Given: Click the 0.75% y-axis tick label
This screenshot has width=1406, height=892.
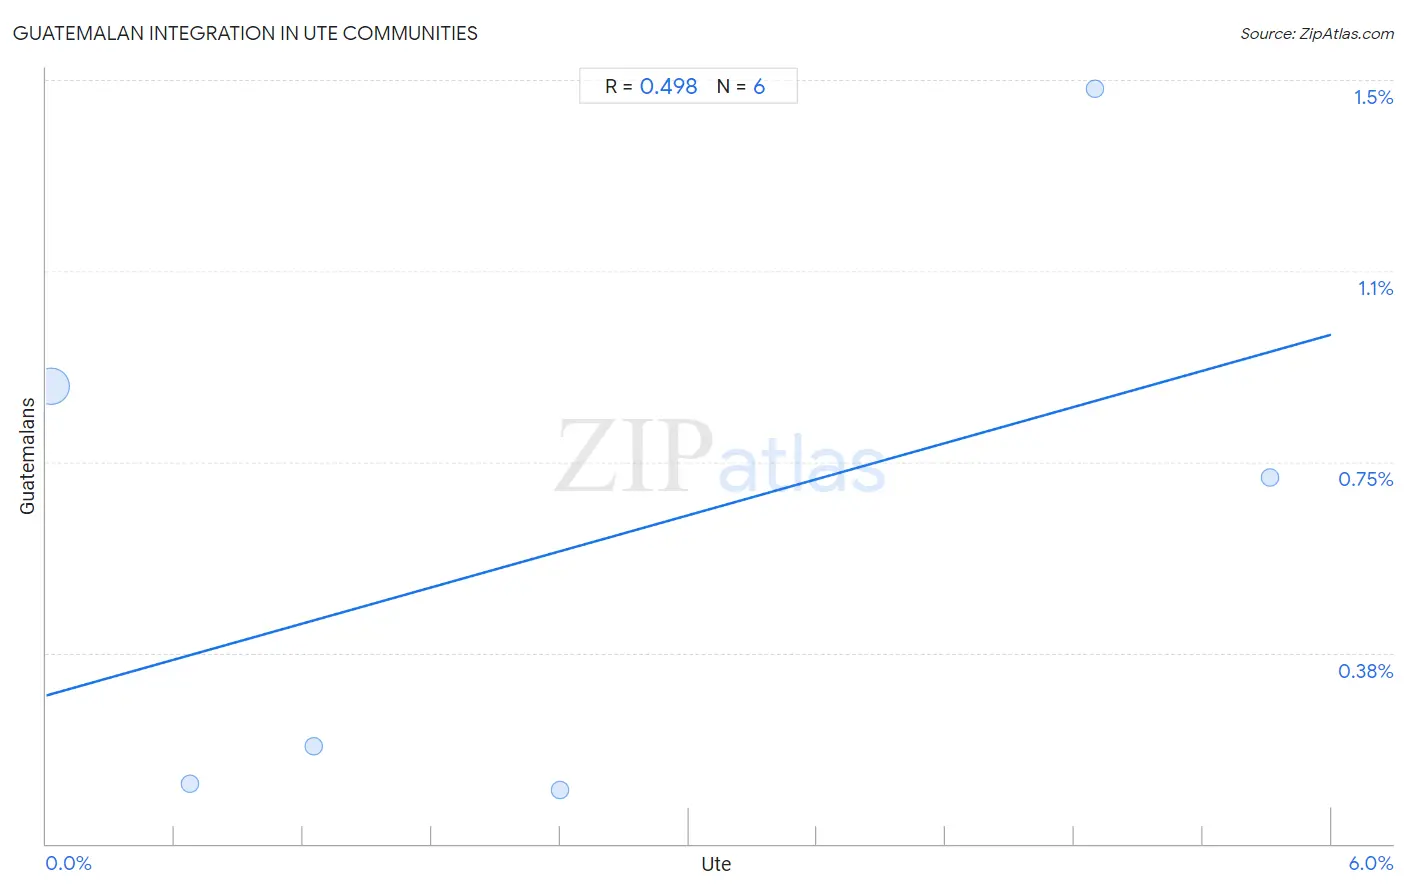Looking at the screenshot, I should tap(1366, 479).
